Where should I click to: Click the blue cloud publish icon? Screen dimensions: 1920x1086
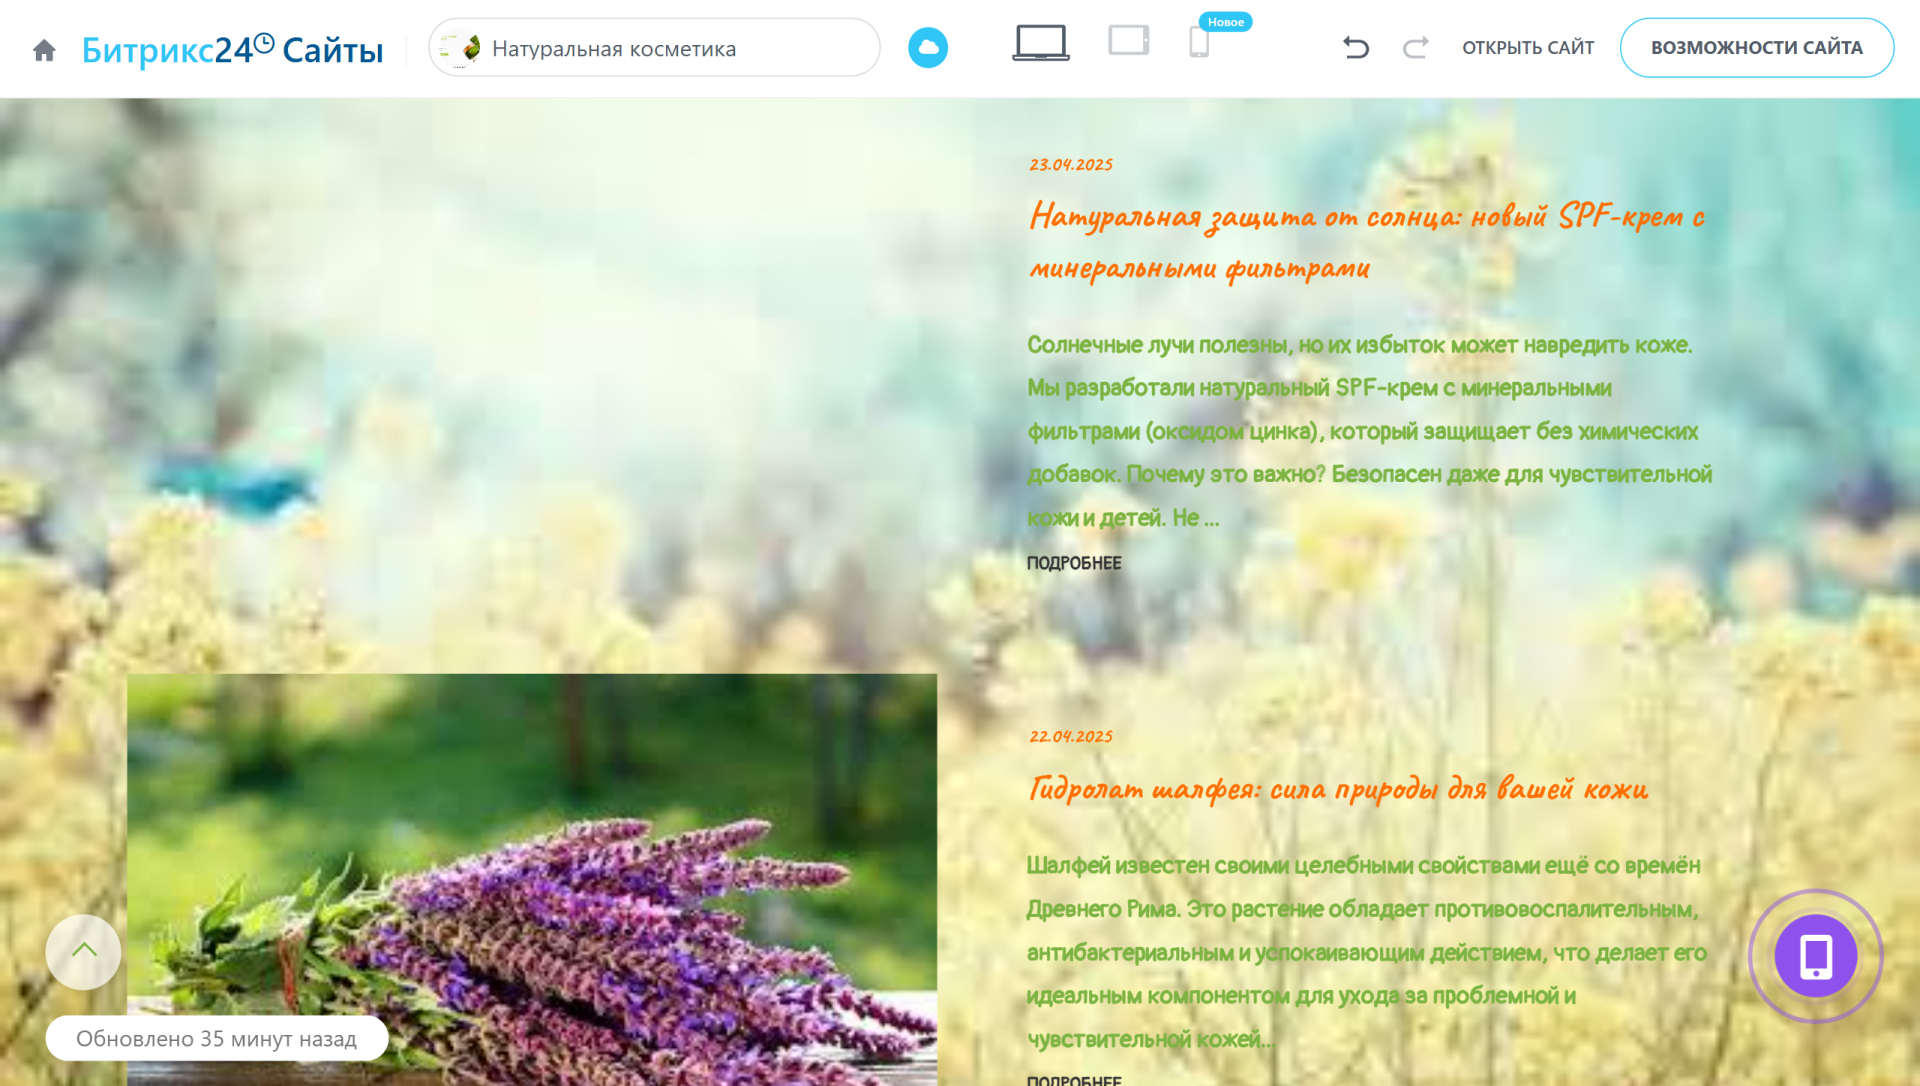coord(928,48)
